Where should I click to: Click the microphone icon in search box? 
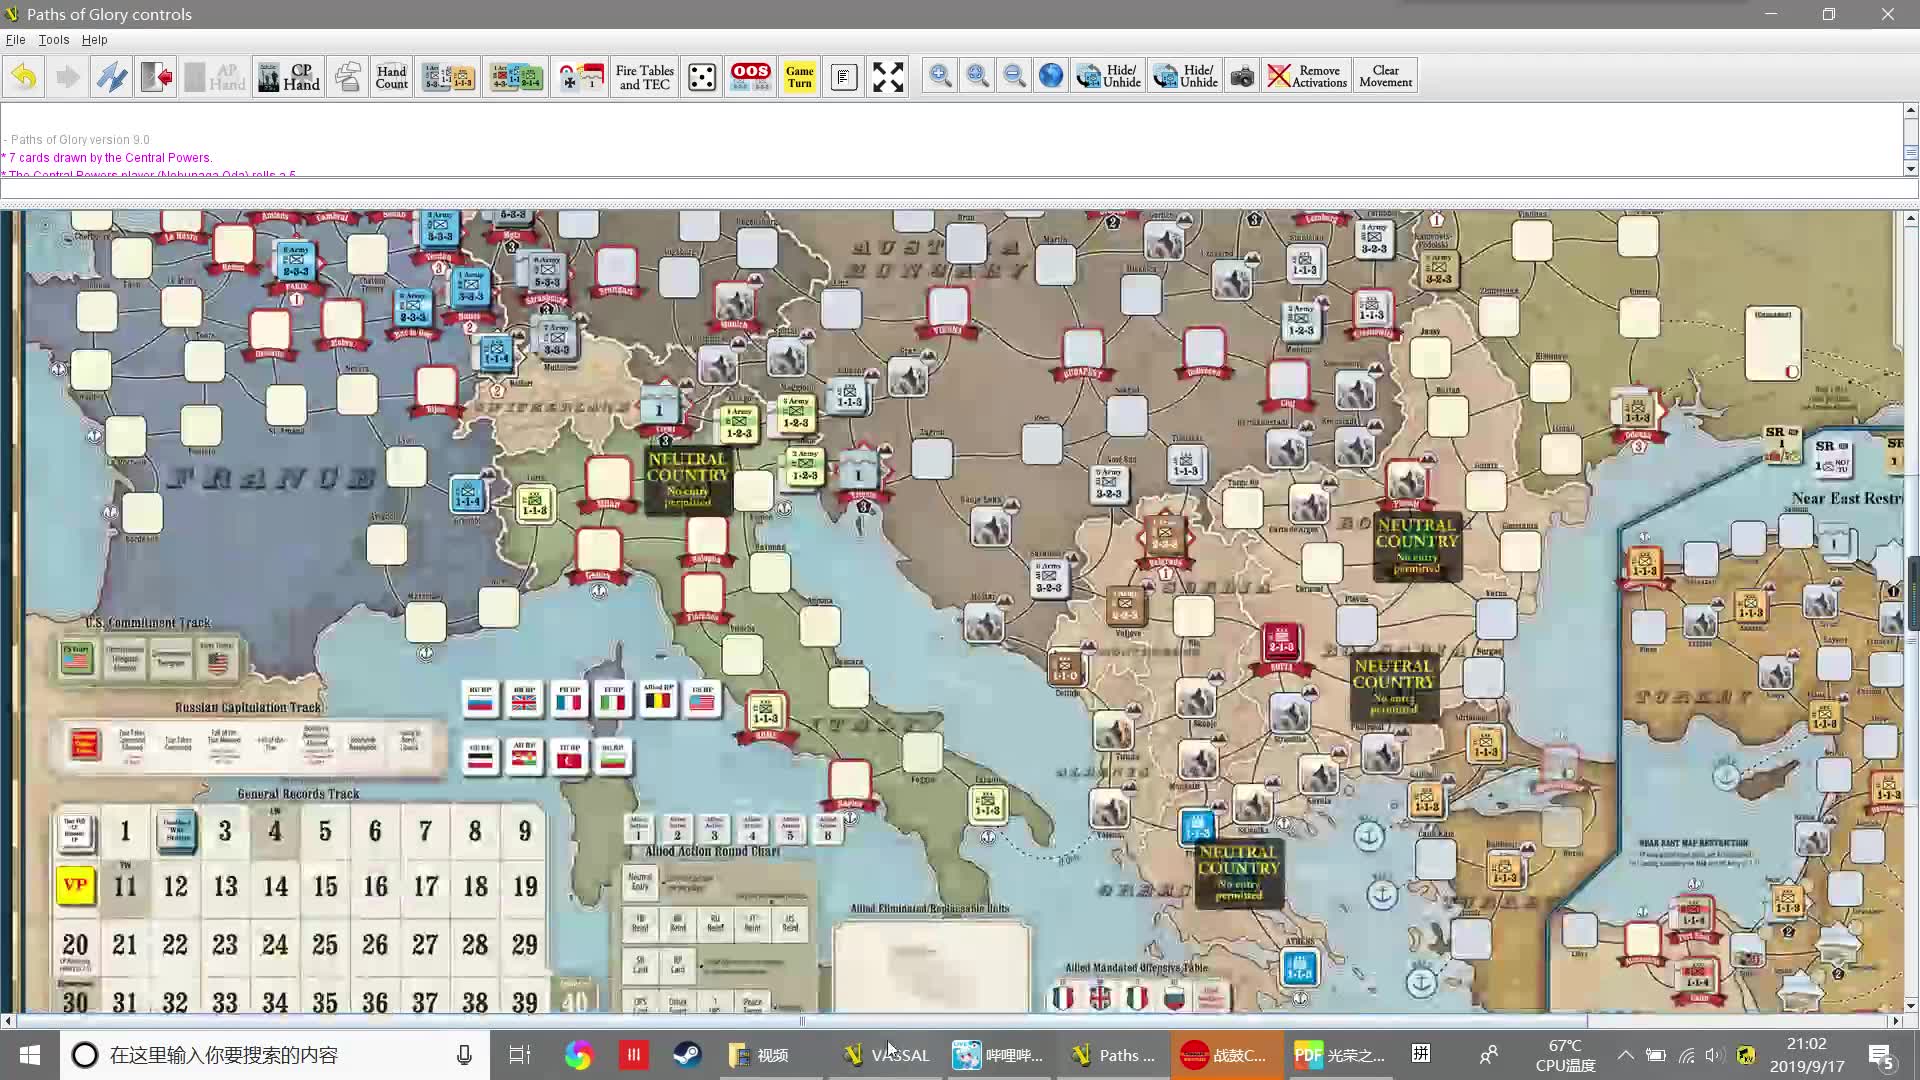pyautogui.click(x=464, y=1055)
